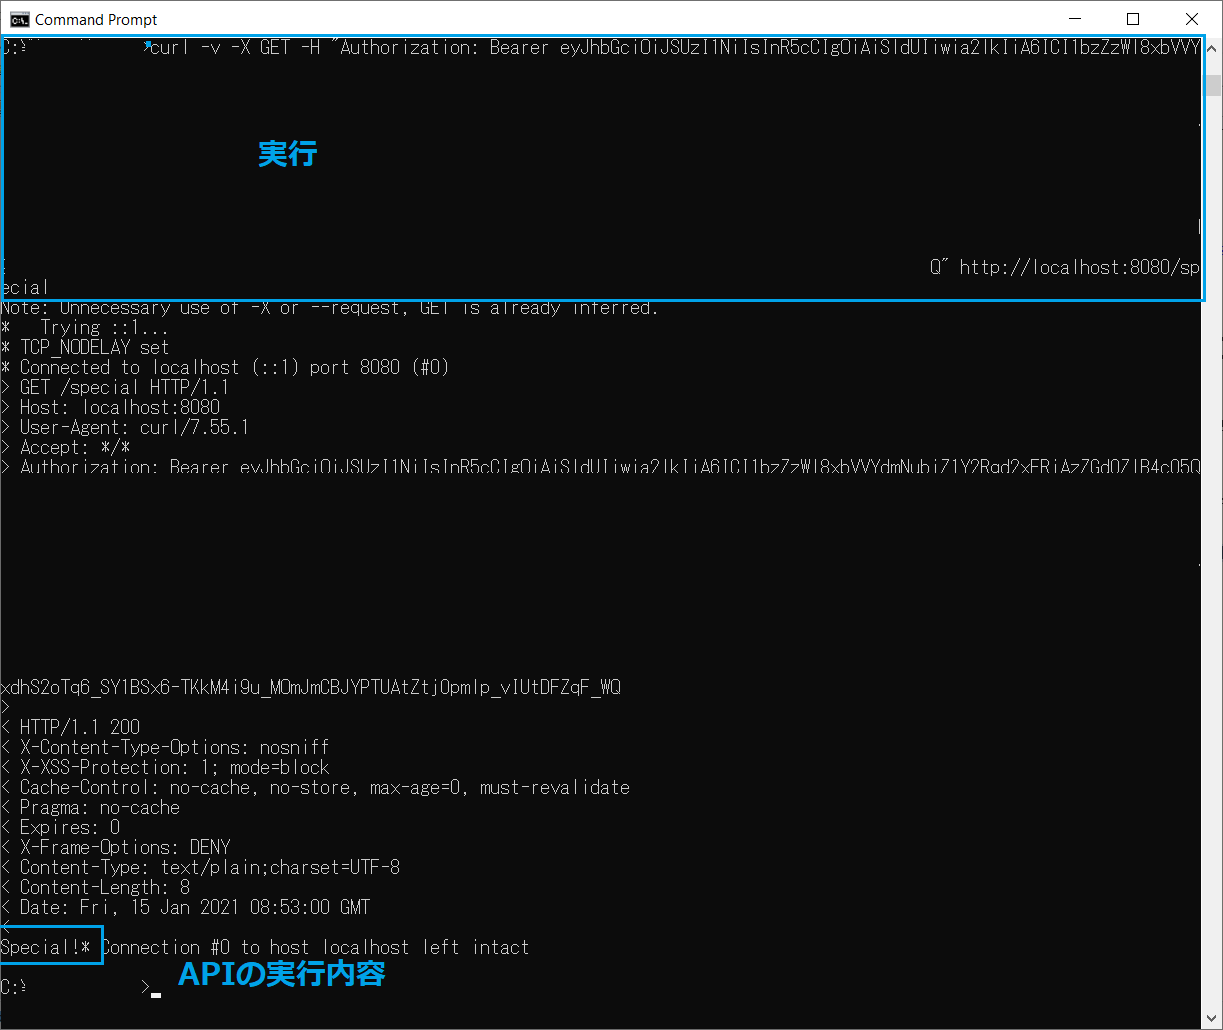
Task: Maximize the Command Prompt window
Action: [x=1132, y=19]
